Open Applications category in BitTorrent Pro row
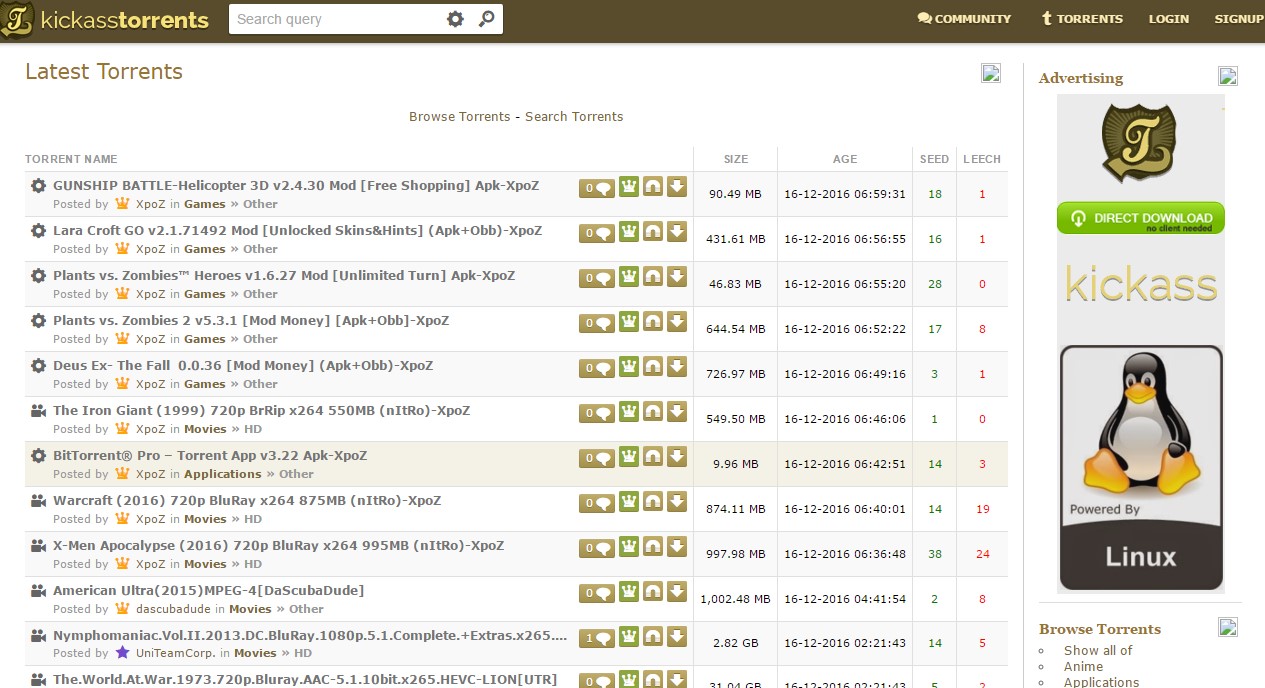1265x688 pixels. coord(222,474)
